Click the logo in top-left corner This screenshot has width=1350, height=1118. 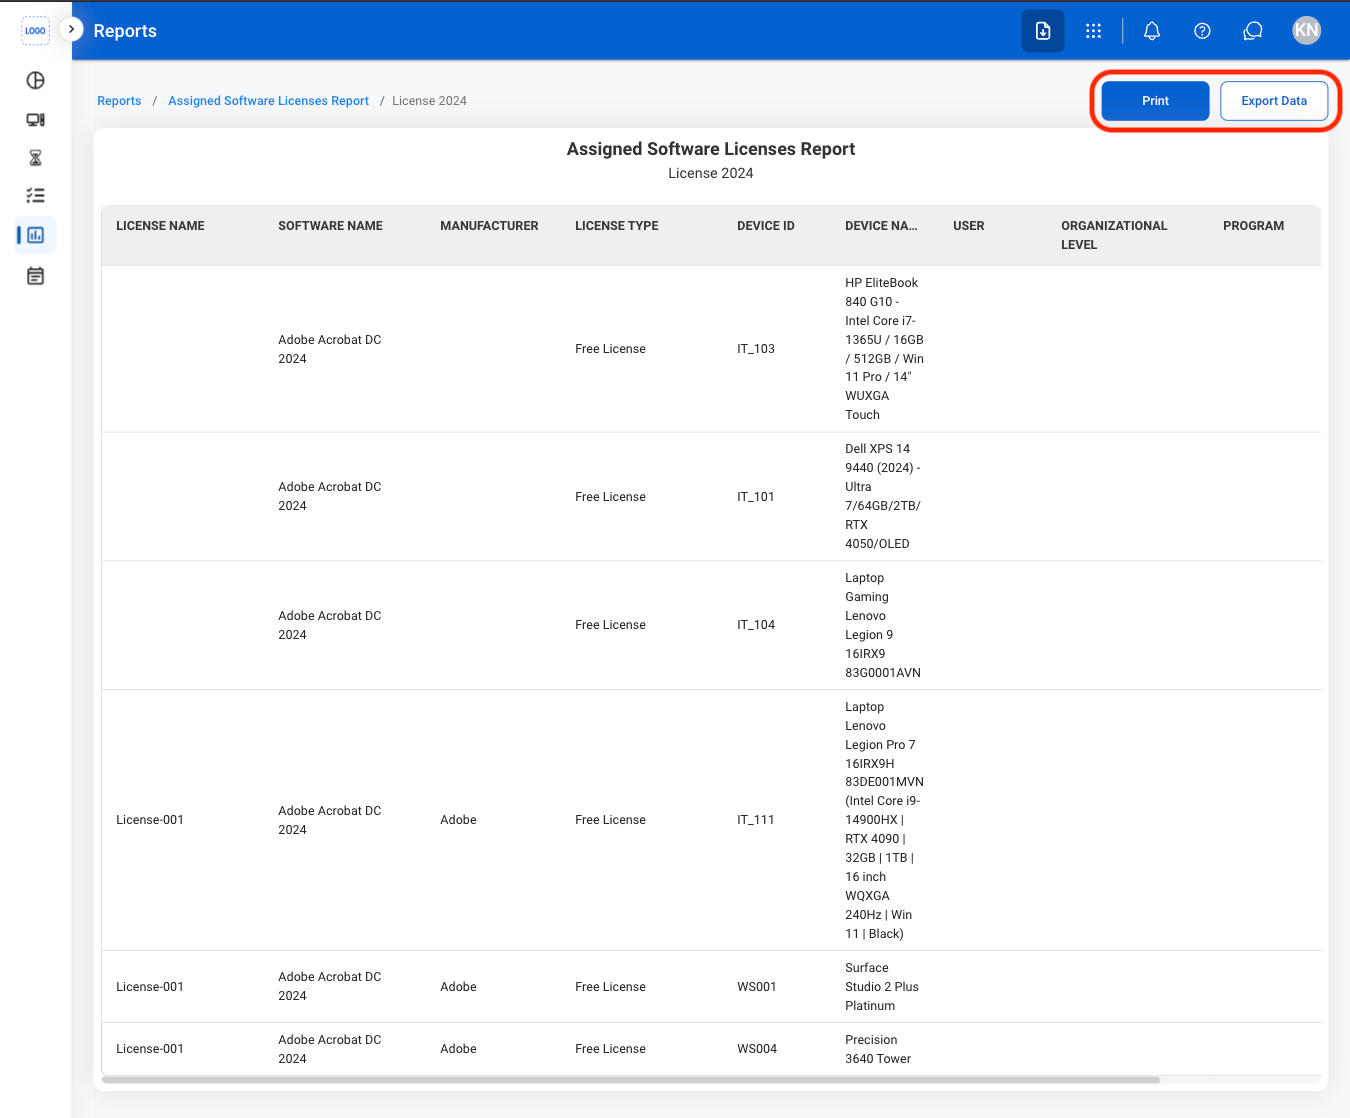point(35,31)
